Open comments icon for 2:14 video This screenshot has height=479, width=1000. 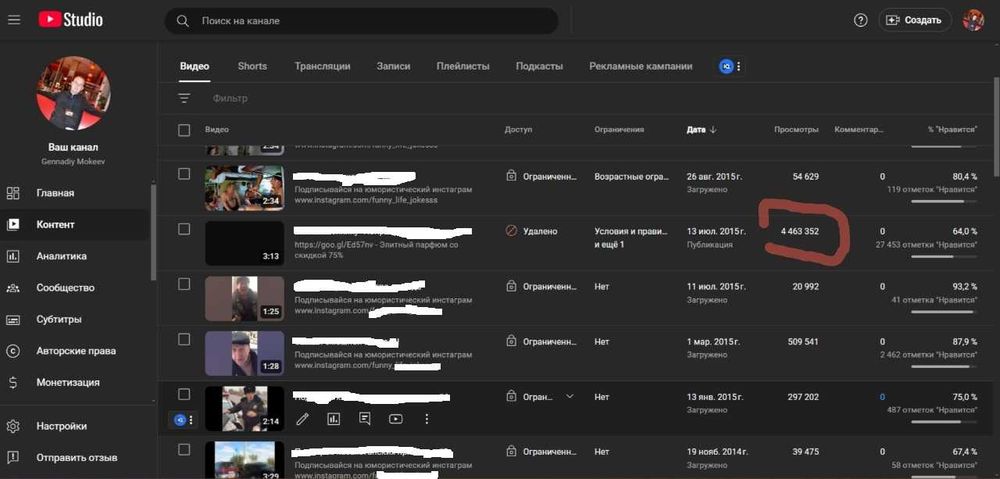click(x=365, y=419)
